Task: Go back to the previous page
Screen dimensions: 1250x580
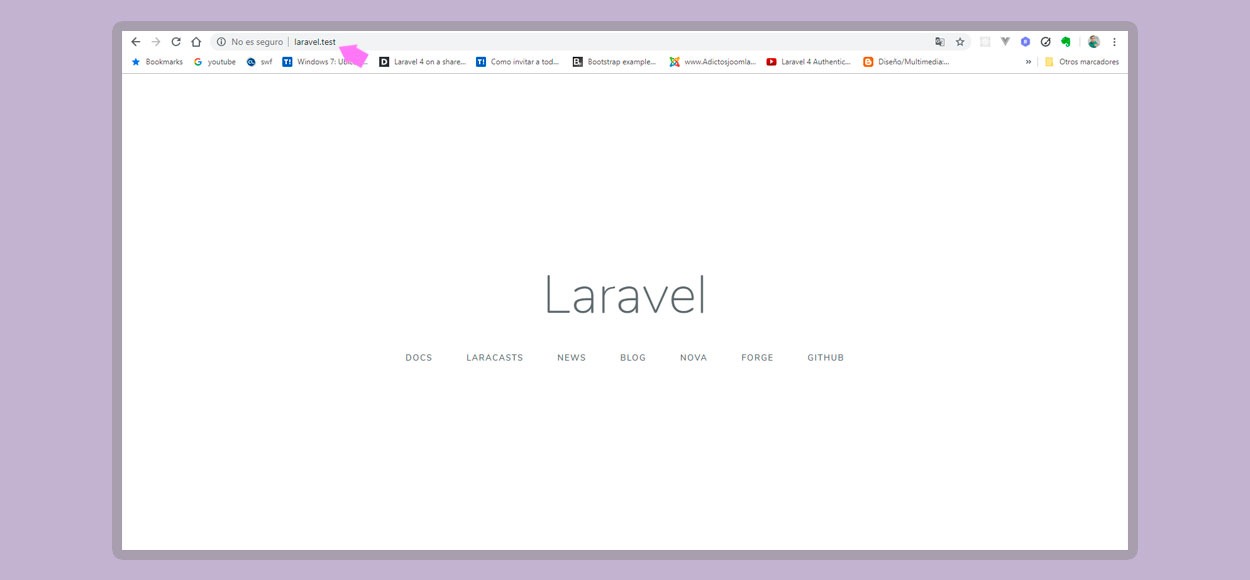Action: point(136,42)
